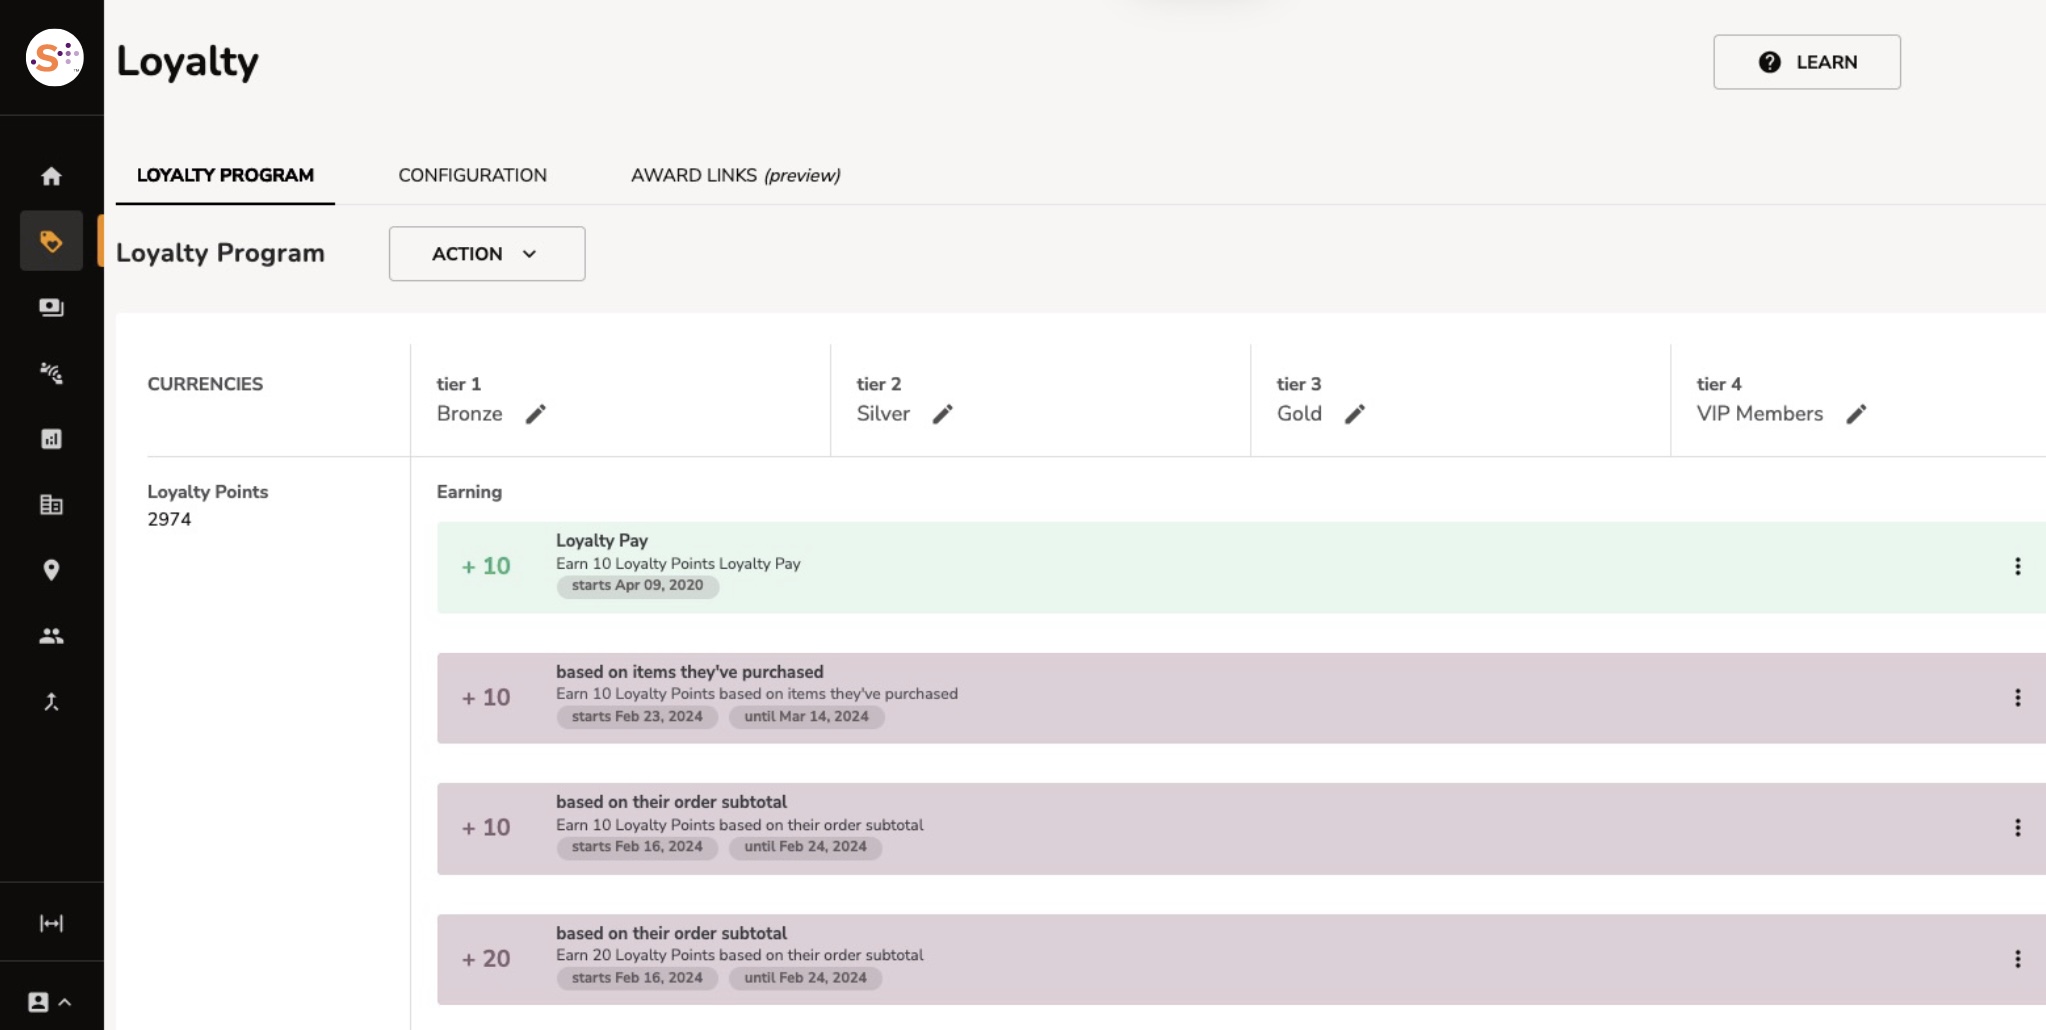Click the home icon in sidebar
Screen dimensions: 2046x1030
tap(51, 177)
